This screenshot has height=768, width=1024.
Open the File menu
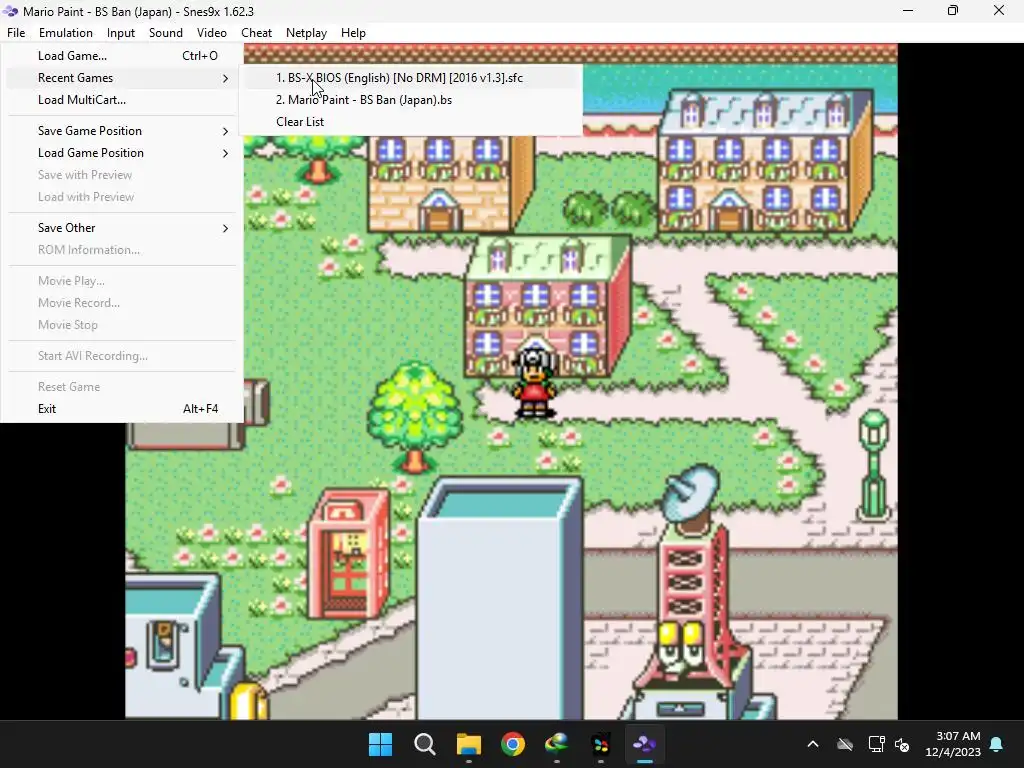(x=16, y=33)
